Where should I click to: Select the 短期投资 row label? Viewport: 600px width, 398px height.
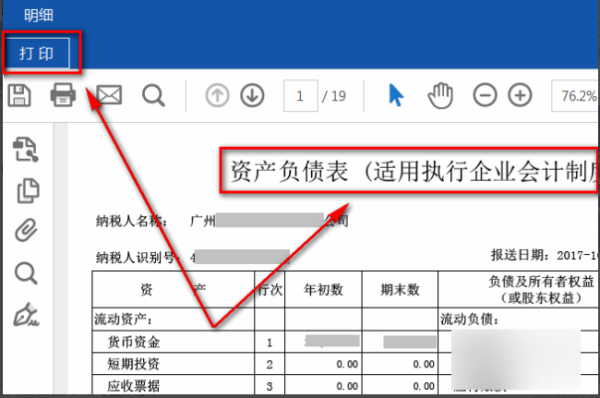(x=134, y=364)
